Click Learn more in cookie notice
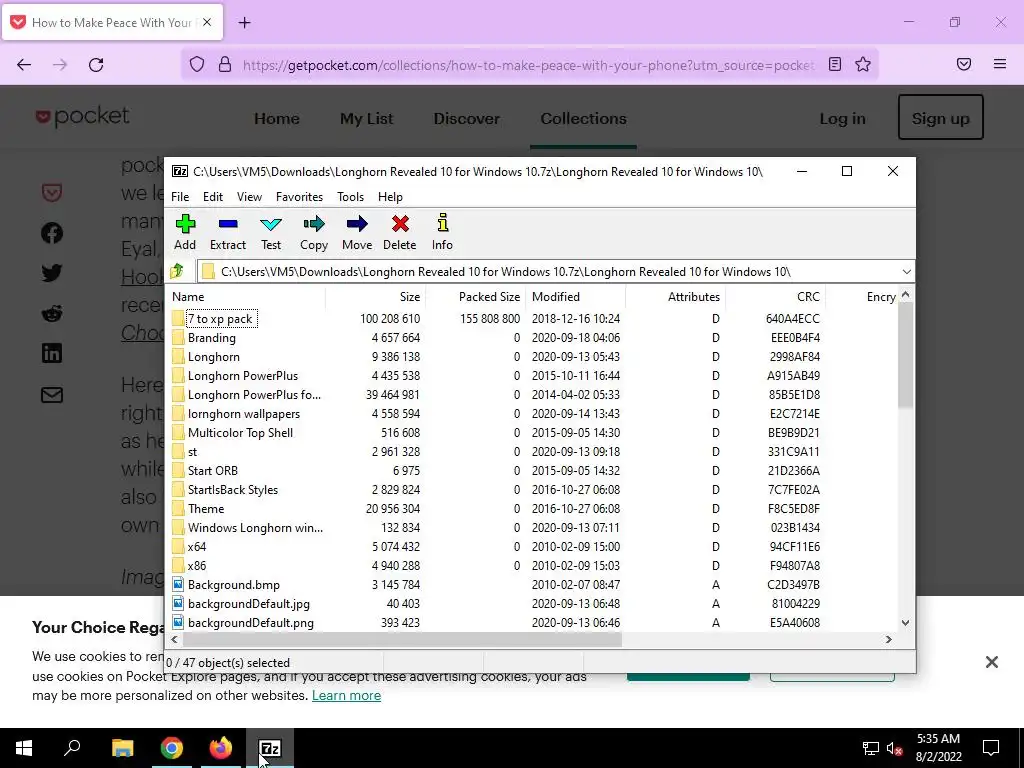 click(x=346, y=696)
